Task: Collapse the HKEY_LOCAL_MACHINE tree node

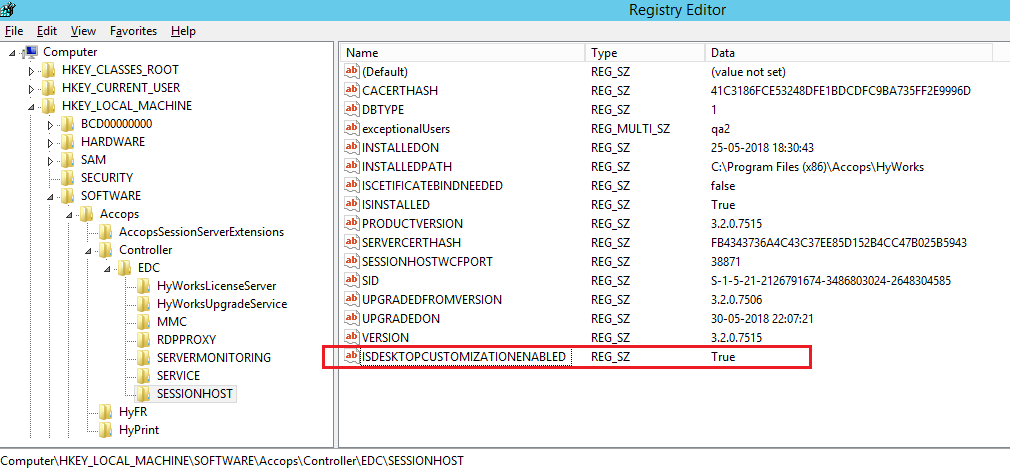Action: click(x=32, y=106)
